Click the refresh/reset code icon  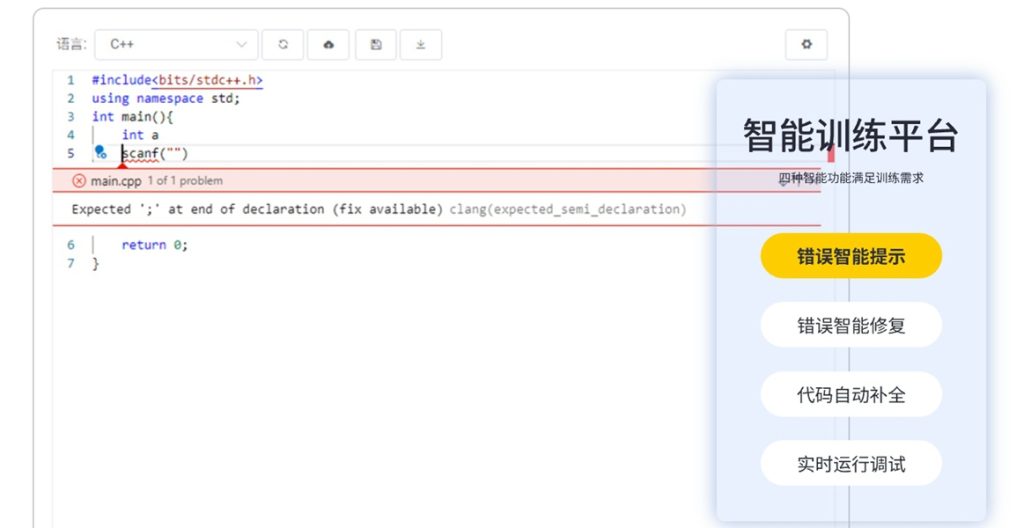283,44
